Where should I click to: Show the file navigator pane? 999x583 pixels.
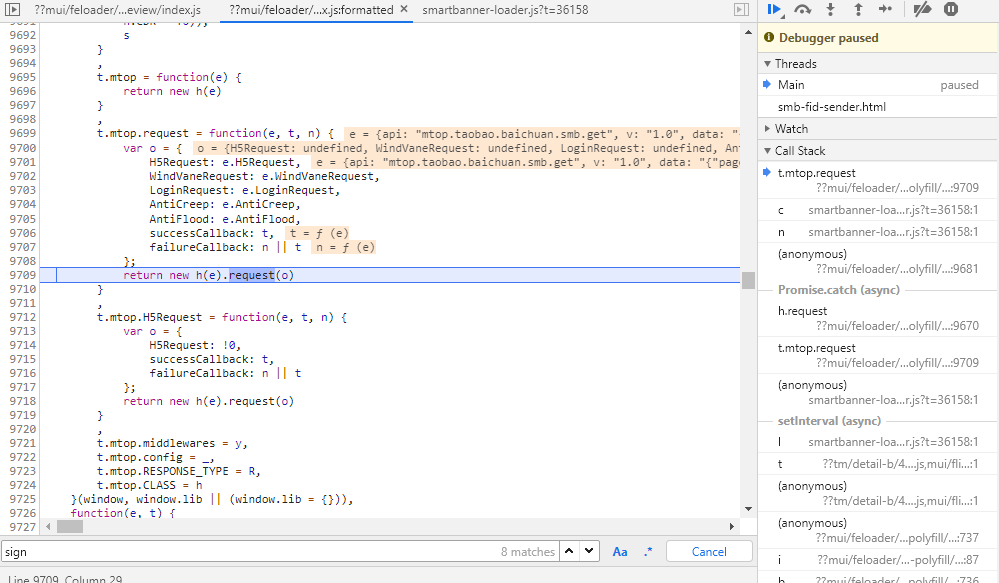click(12, 10)
